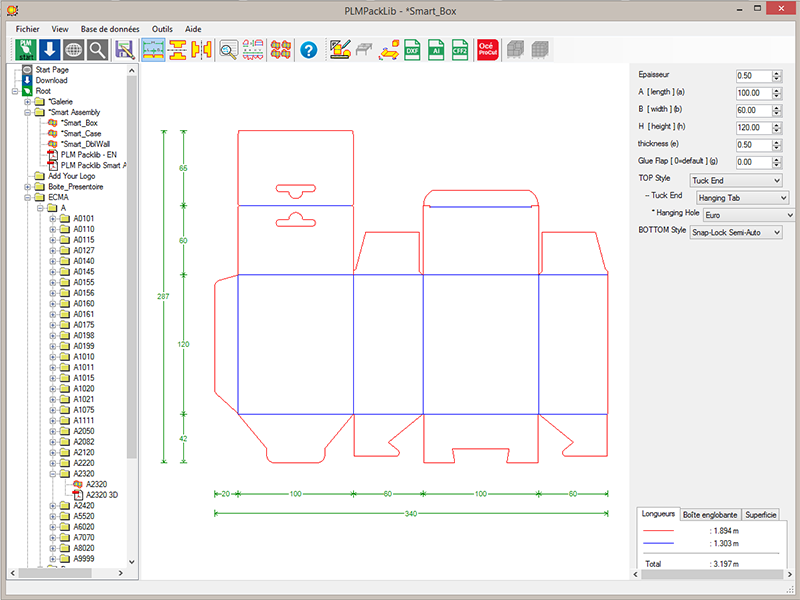Click the Glue Flap value field
Image resolution: width=800 pixels, height=600 pixels.
754,162
